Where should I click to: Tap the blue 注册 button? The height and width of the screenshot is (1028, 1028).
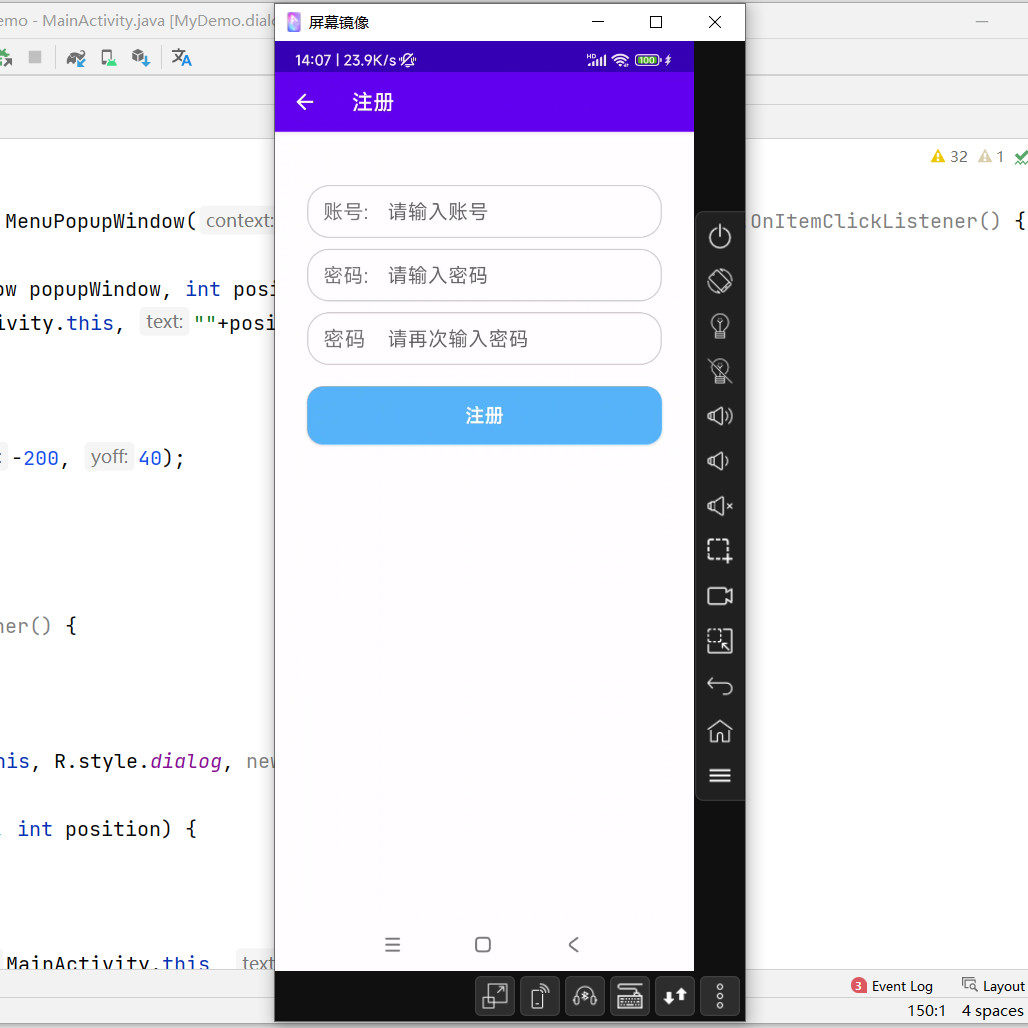click(484, 415)
